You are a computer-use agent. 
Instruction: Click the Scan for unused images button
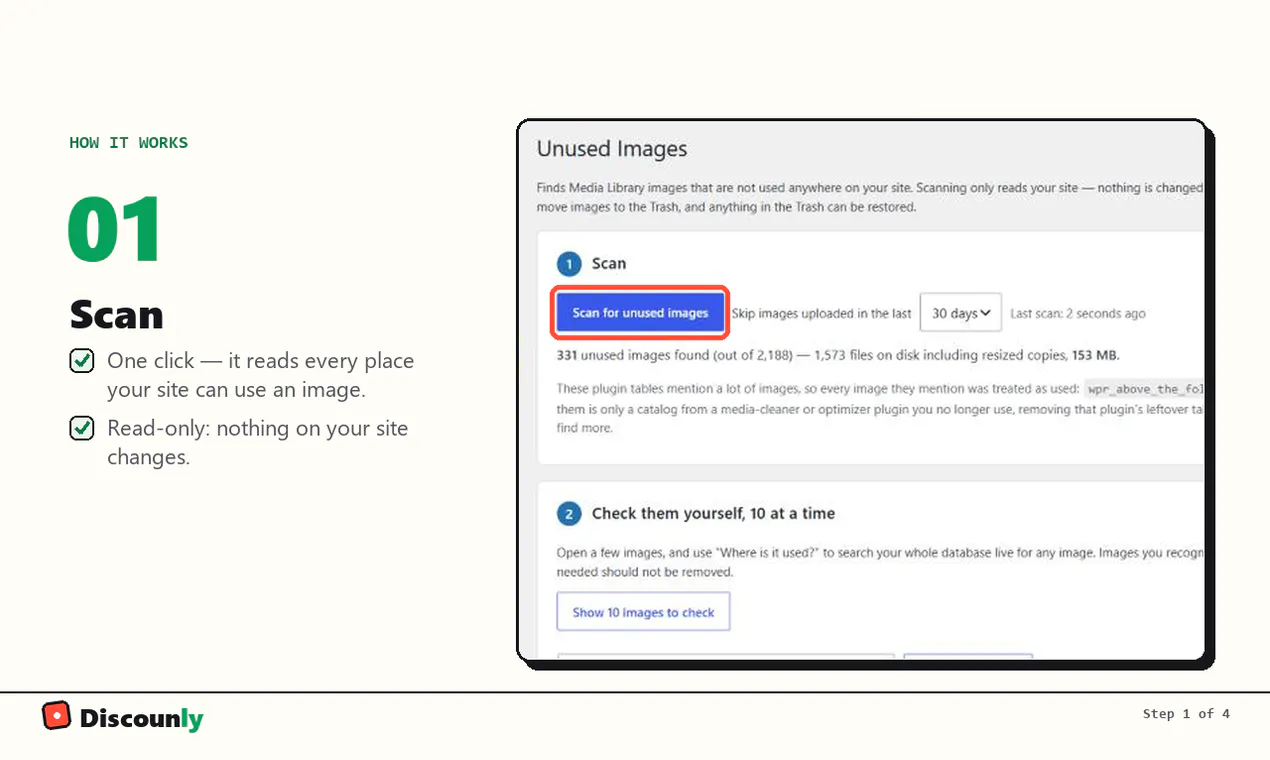640,313
